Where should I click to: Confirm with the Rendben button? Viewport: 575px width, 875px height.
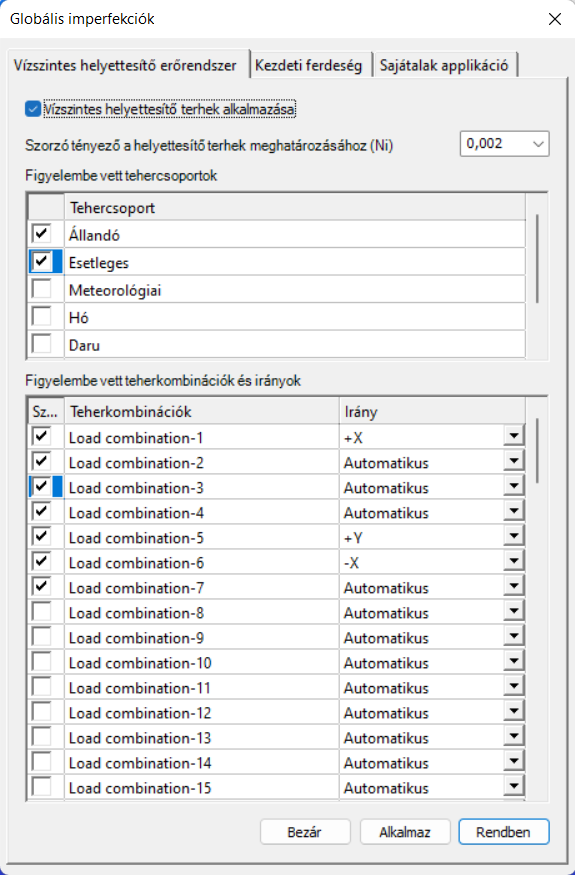pyautogui.click(x=504, y=832)
